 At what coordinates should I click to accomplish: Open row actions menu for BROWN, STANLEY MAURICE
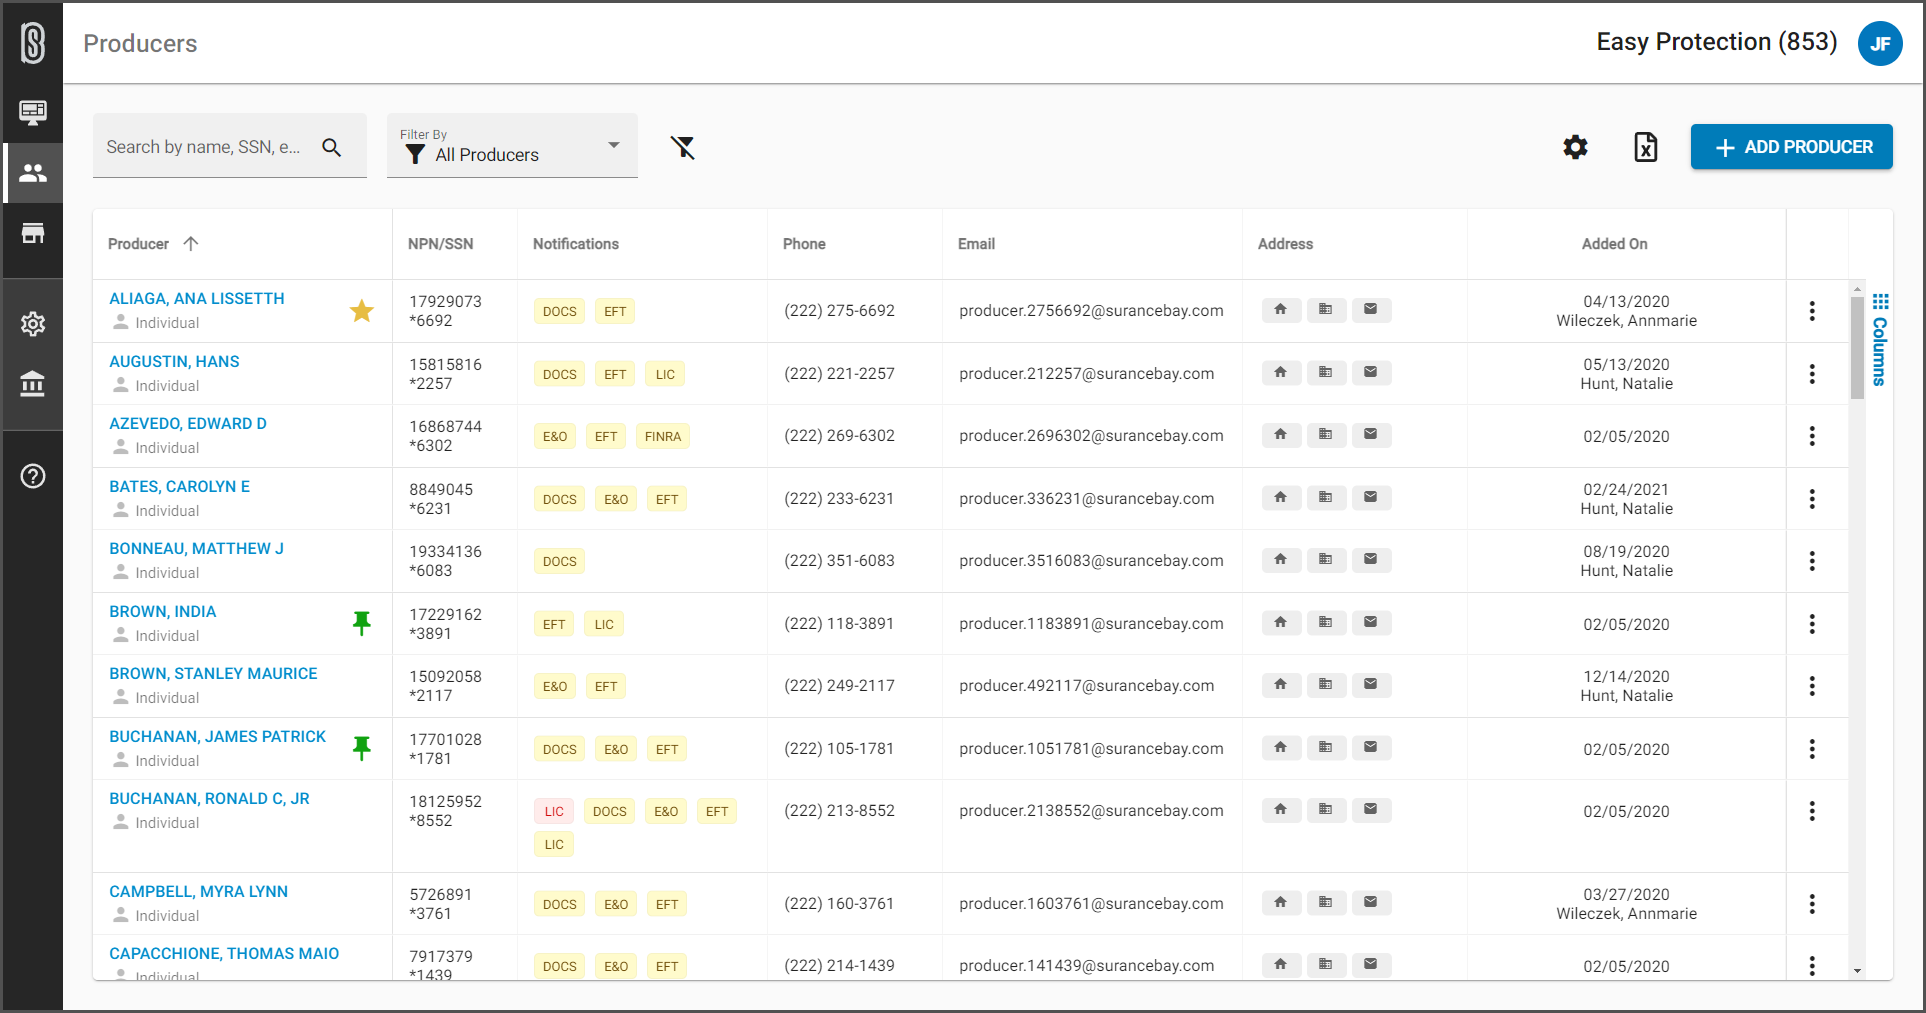pos(1812,686)
